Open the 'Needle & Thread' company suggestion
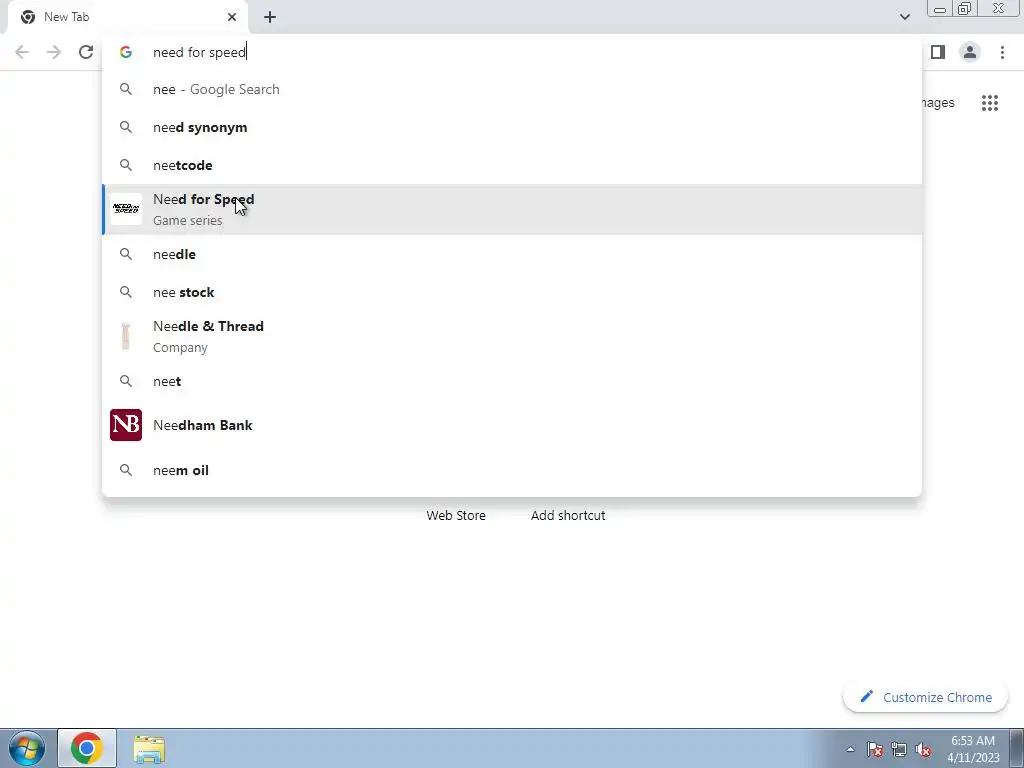Screen dimensions: 1024x768 click(512, 336)
